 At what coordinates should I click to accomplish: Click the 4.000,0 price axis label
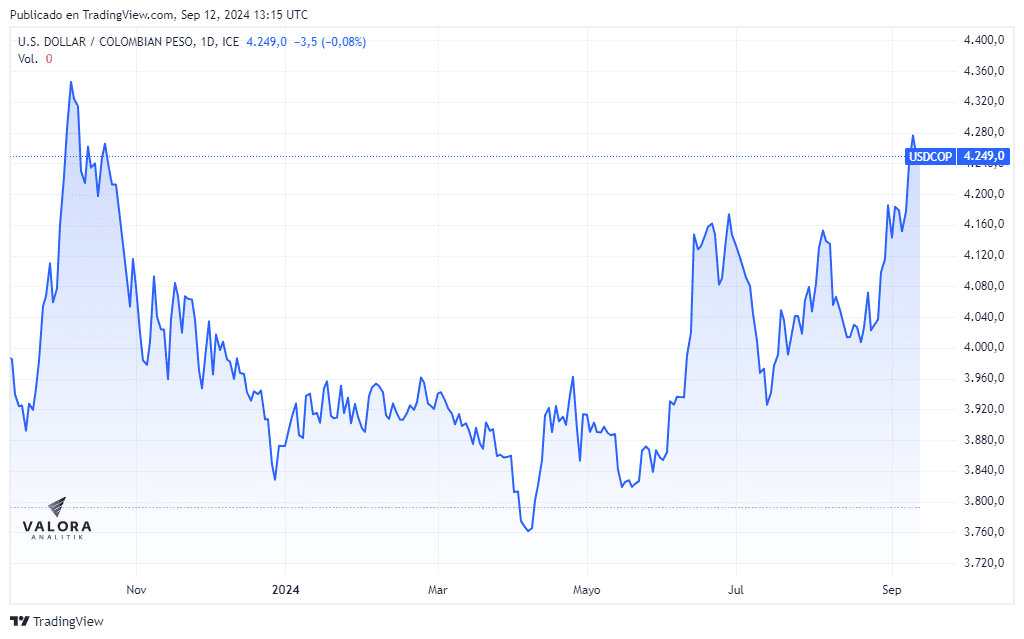[x=984, y=347]
